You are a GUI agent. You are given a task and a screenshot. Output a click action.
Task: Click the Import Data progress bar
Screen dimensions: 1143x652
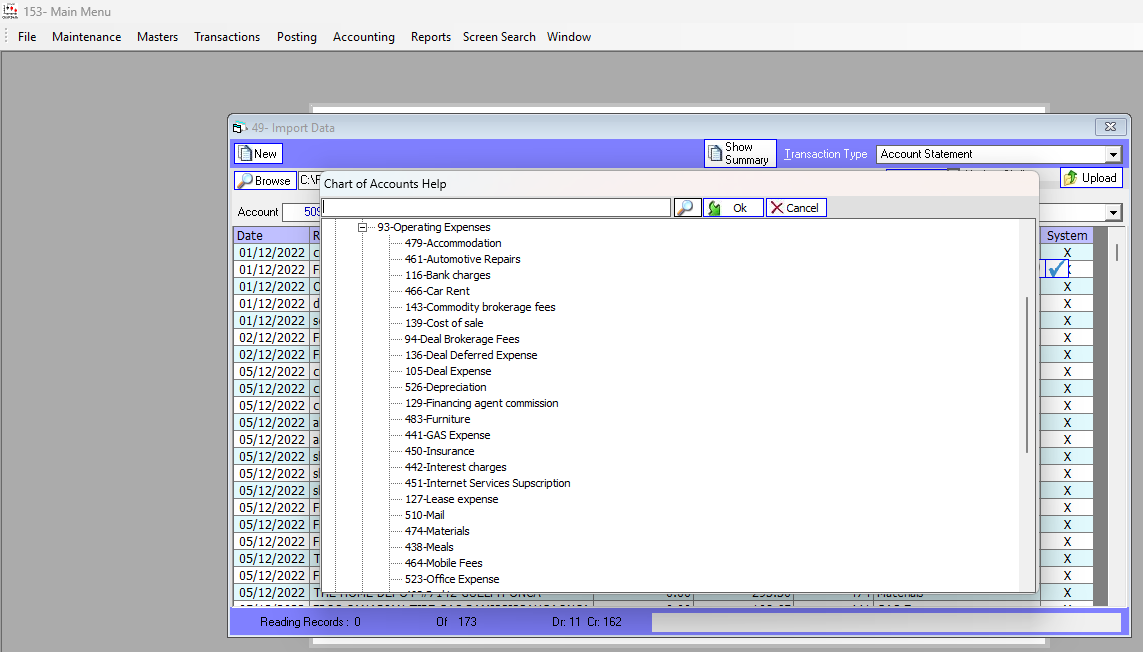(x=886, y=622)
